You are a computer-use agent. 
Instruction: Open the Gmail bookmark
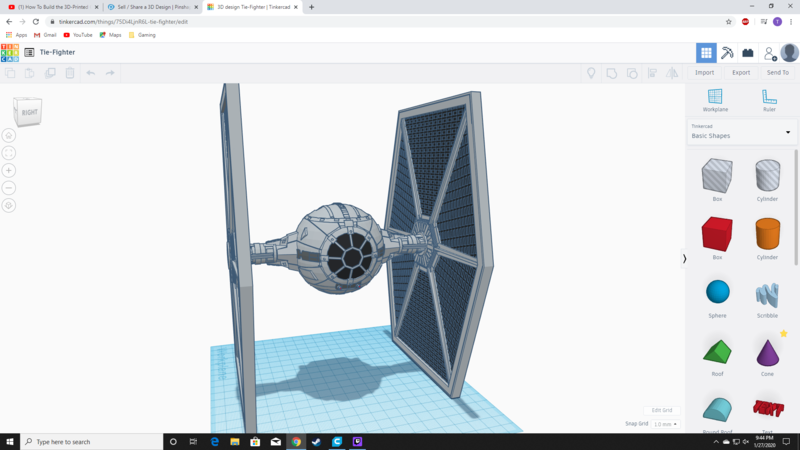(x=45, y=35)
